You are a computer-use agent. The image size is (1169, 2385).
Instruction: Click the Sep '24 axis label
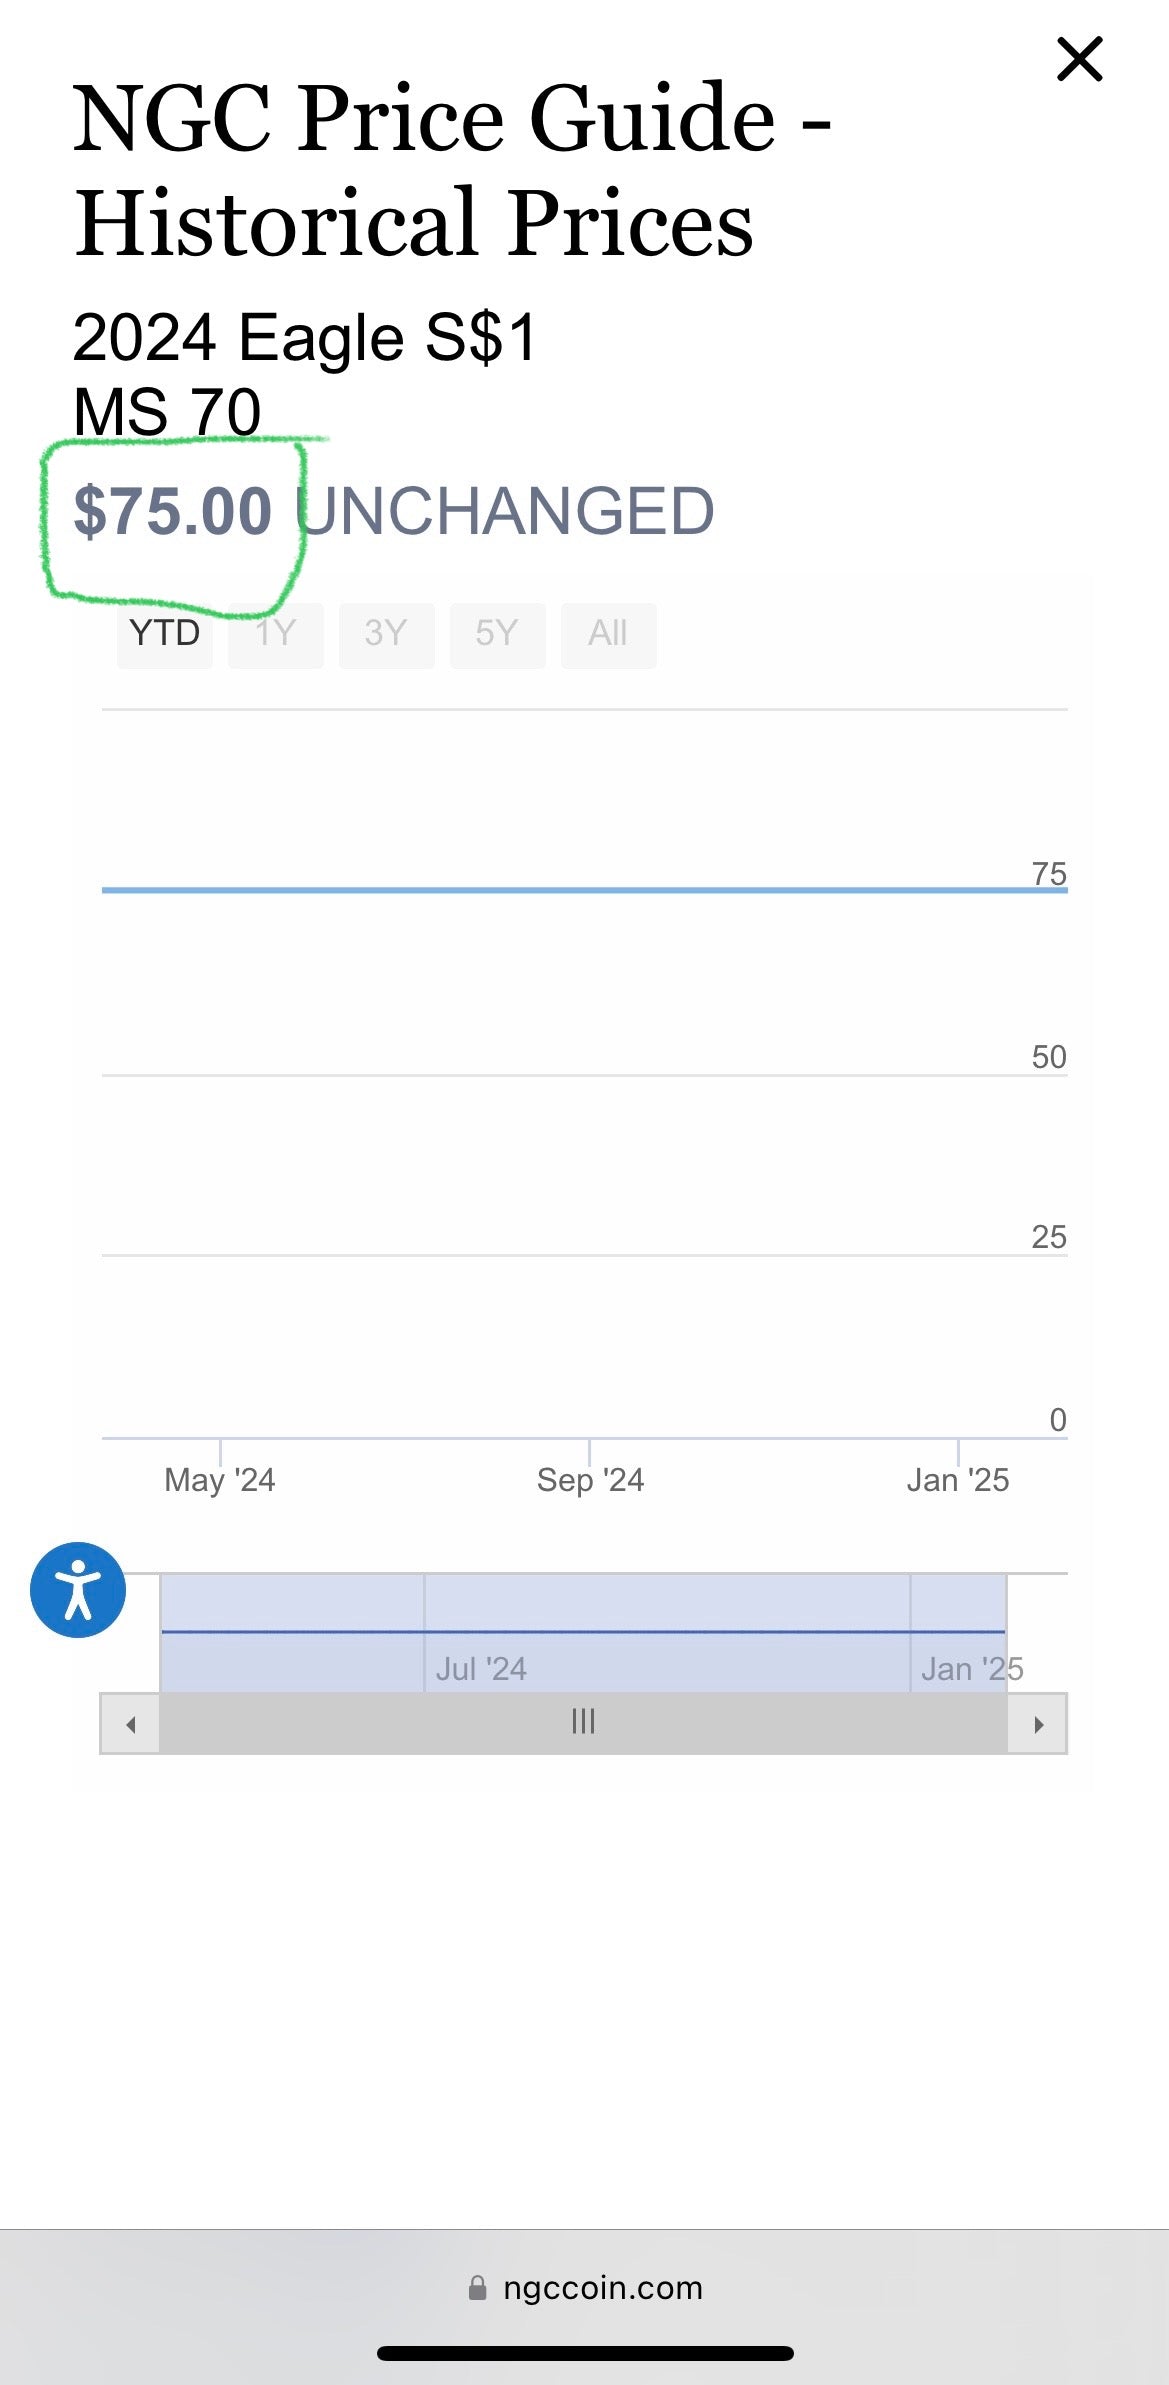pyautogui.click(x=590, y=1480)
